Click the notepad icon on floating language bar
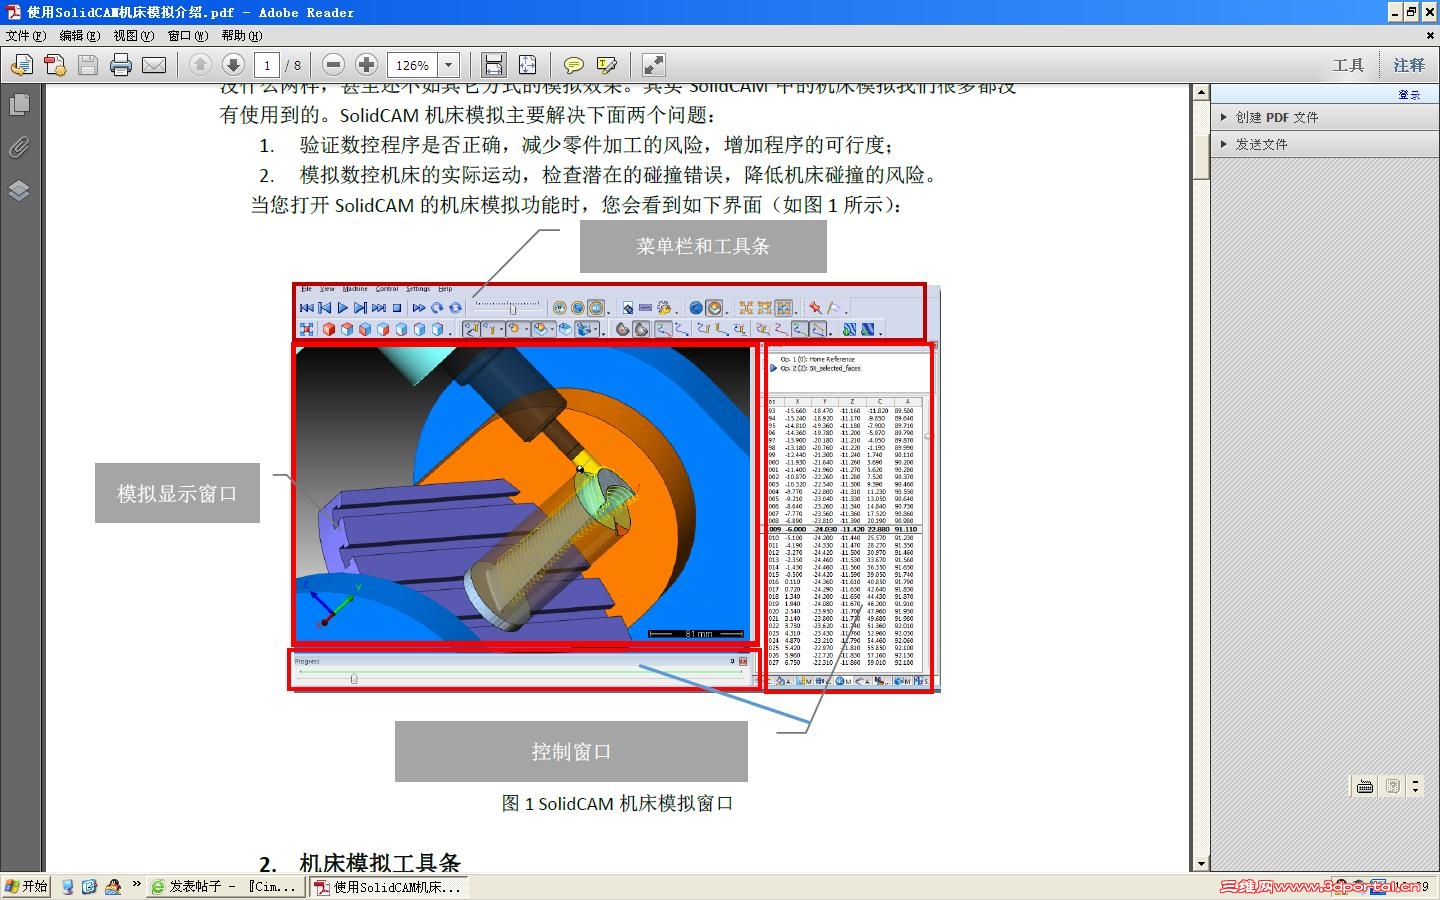This screenshot has height=900, width=1440. (1392, 787)
